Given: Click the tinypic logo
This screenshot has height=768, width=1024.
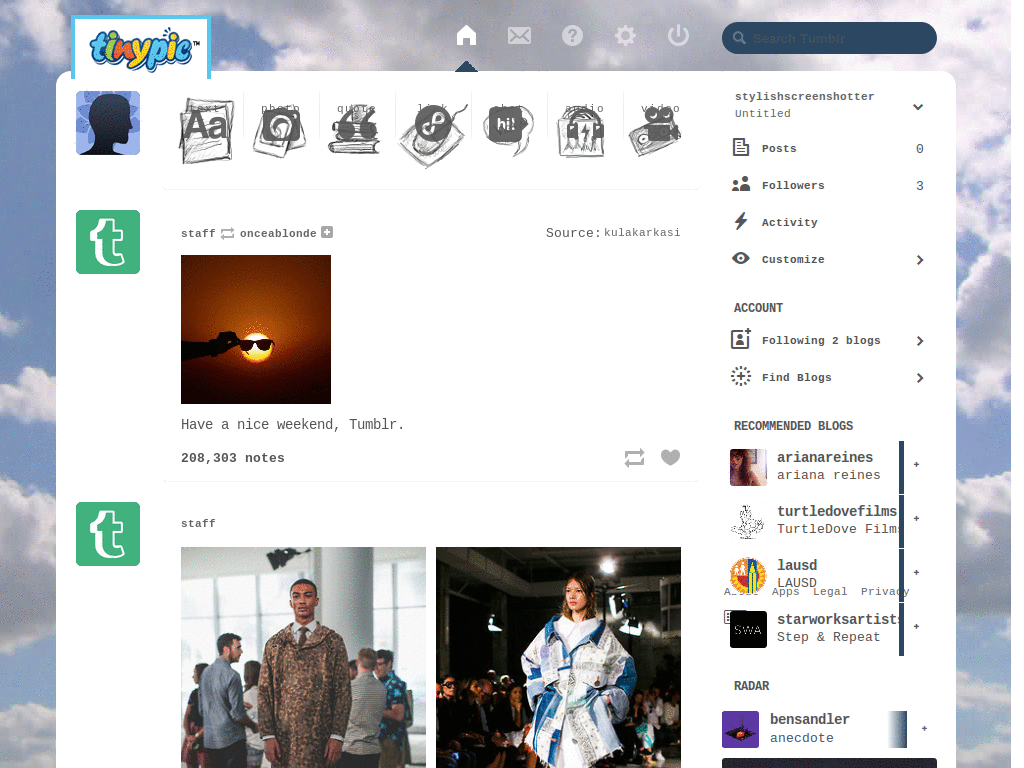Looking at the screenshot, I should (141, 48).
